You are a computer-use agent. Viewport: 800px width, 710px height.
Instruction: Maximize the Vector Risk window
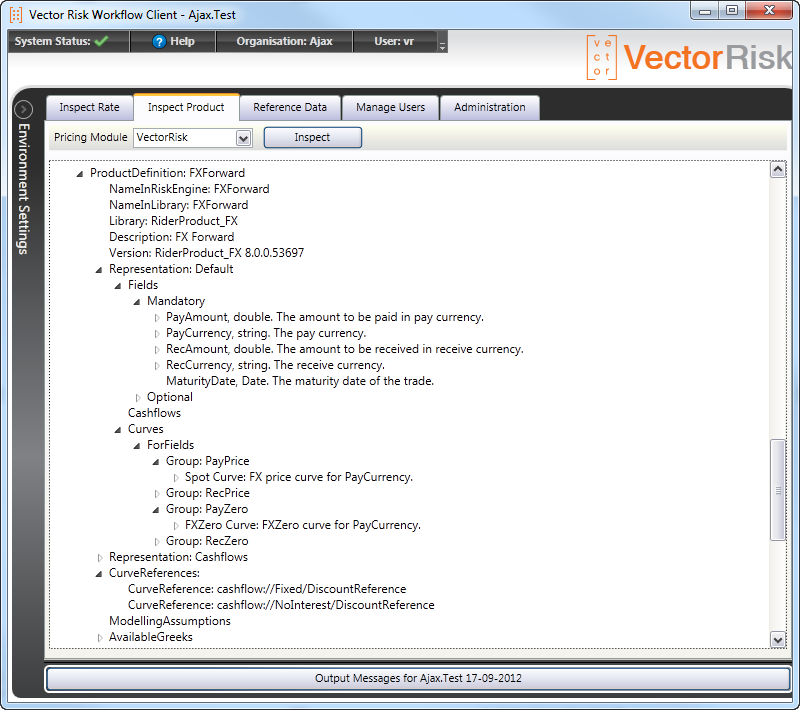[x=732, y=11]
